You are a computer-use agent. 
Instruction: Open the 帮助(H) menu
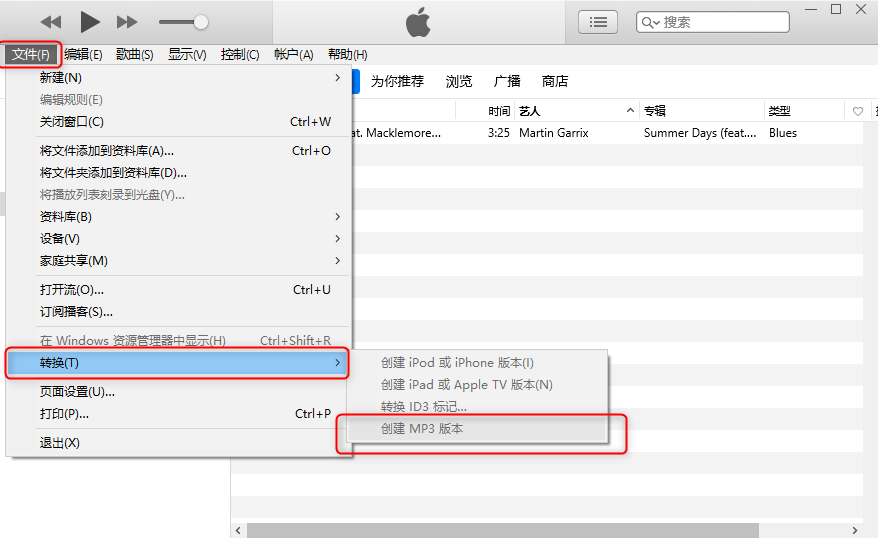(x=348, y=55)
